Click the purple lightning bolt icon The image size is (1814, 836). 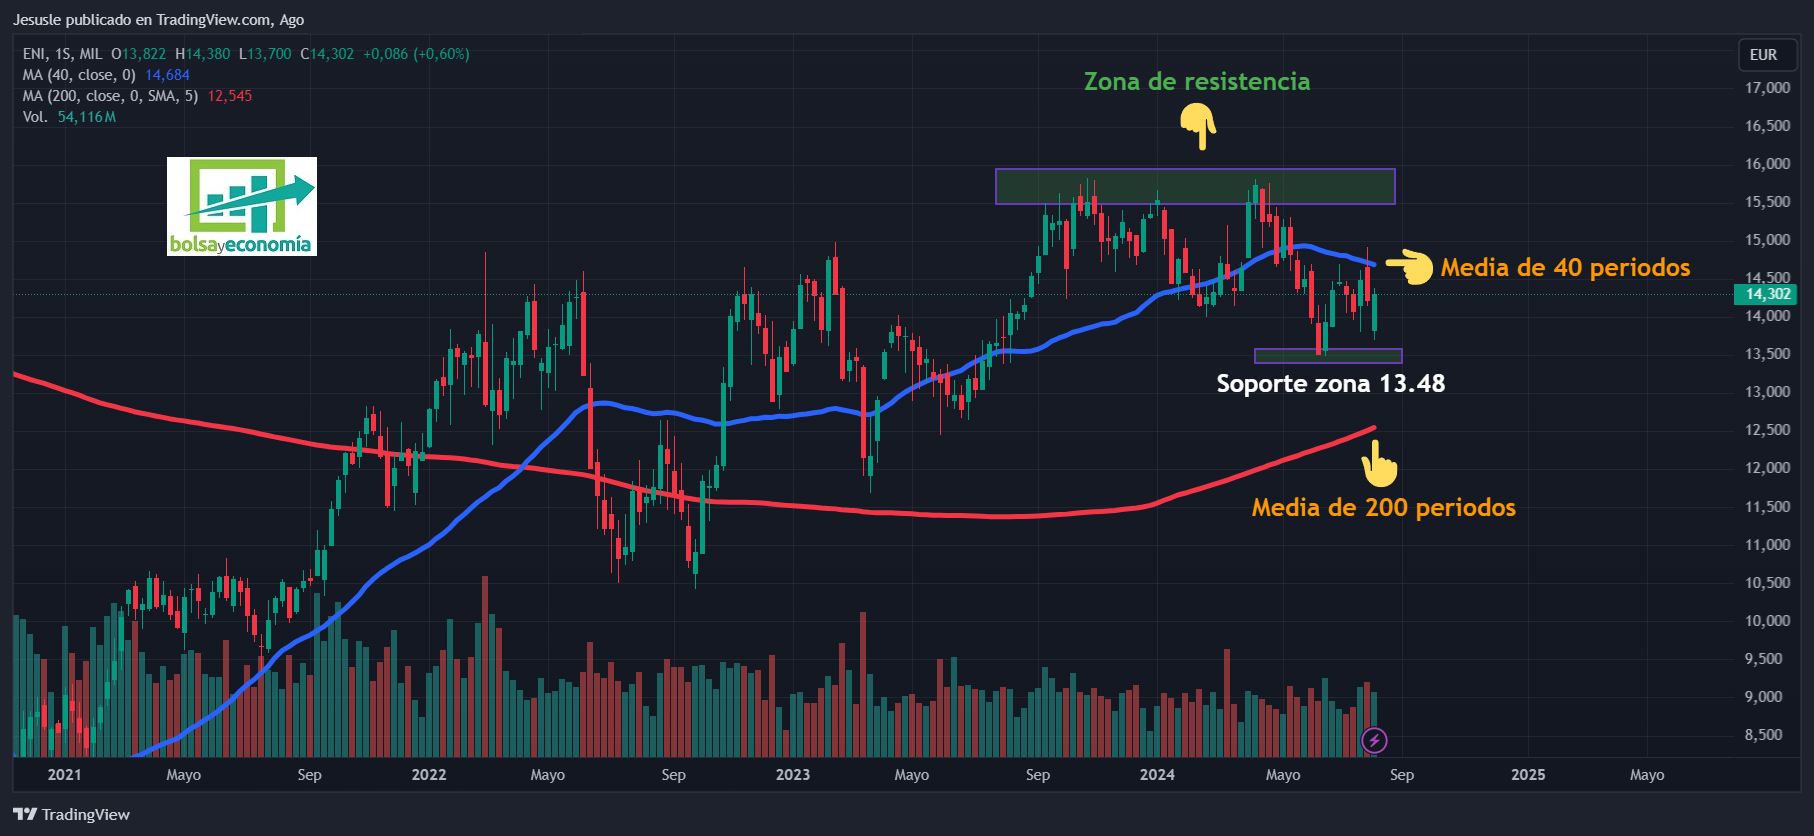(1375, 740)
